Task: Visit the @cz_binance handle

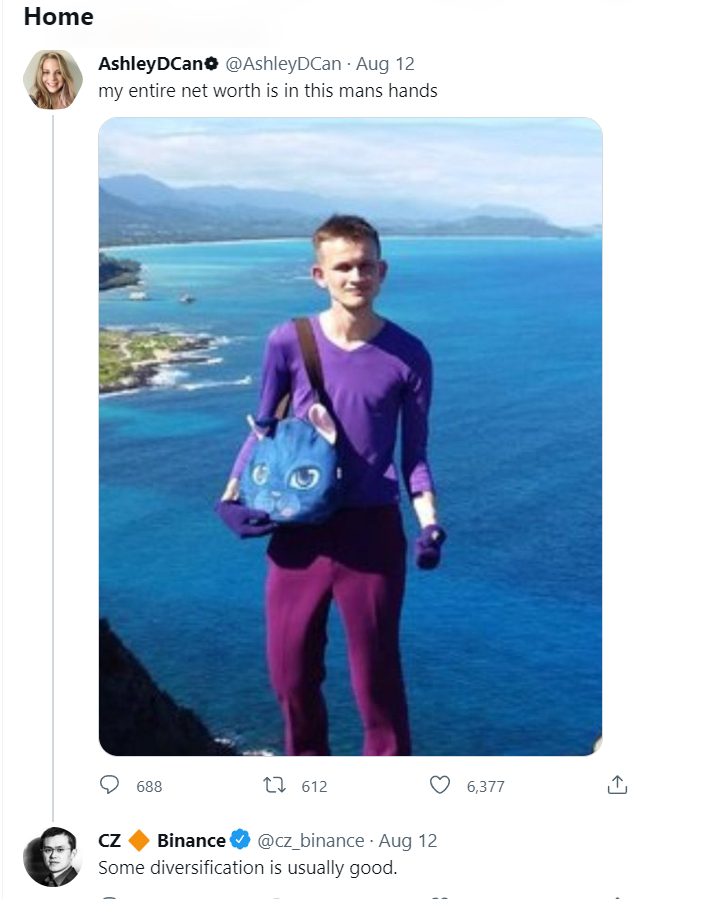Action: point(311,841)
